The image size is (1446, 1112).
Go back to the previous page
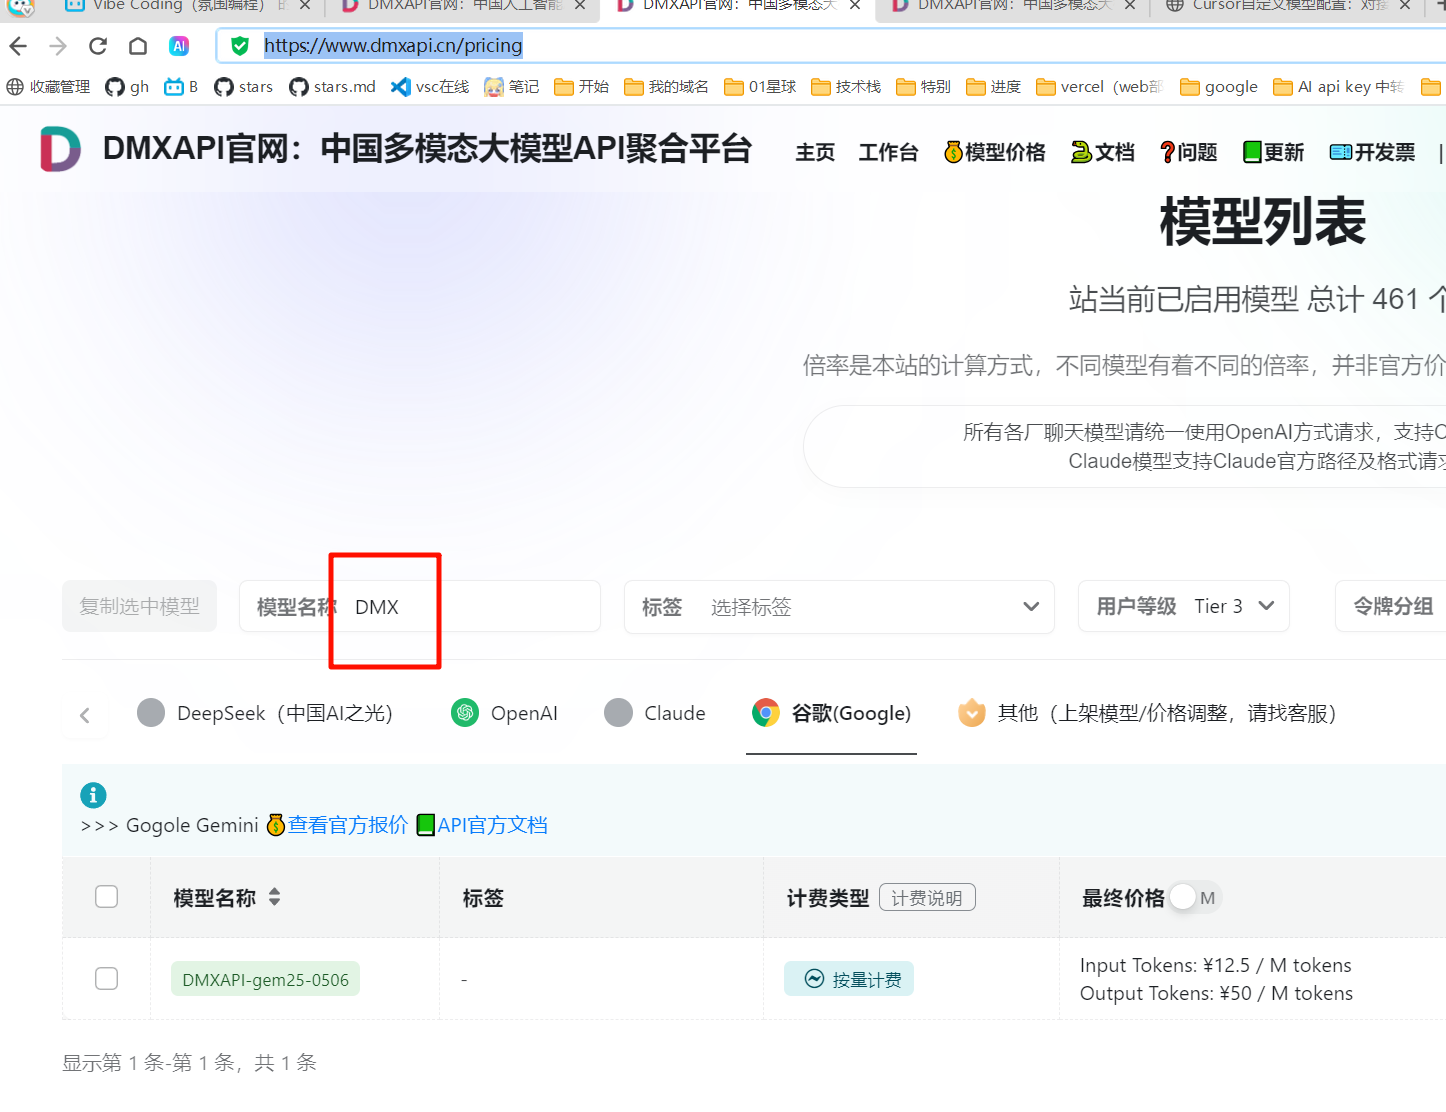click(x=18, y=46)
